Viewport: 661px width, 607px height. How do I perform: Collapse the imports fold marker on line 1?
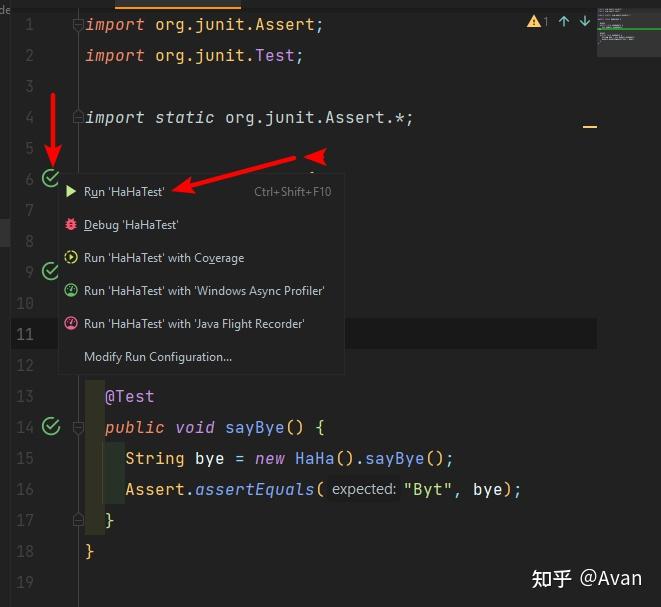coord(78,25)
